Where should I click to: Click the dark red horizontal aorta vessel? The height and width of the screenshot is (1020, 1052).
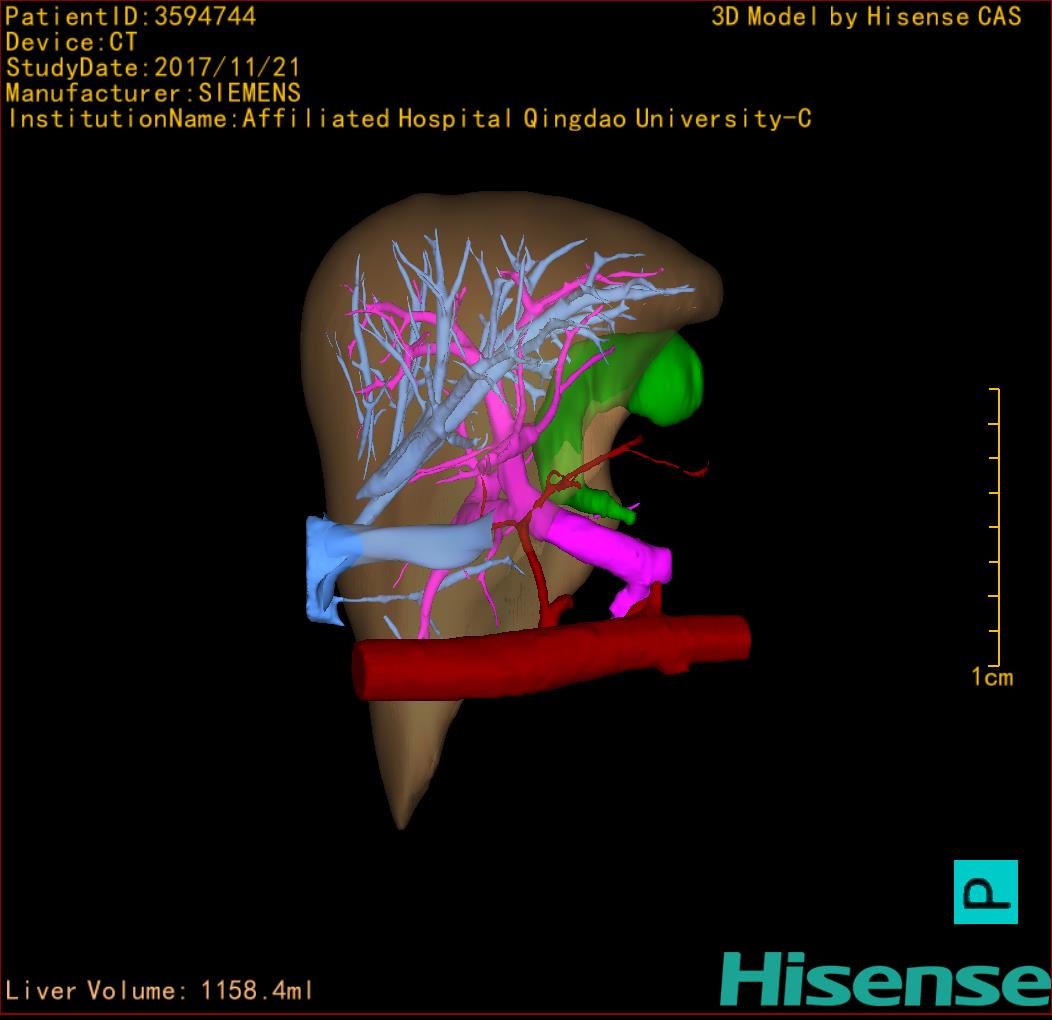550,658
